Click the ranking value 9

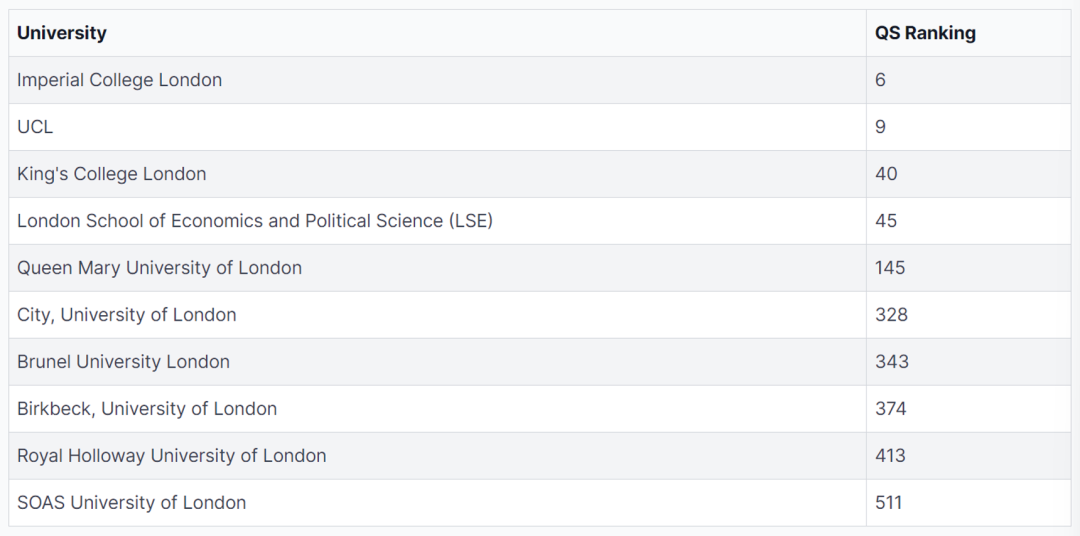click(x=880, y=127)
